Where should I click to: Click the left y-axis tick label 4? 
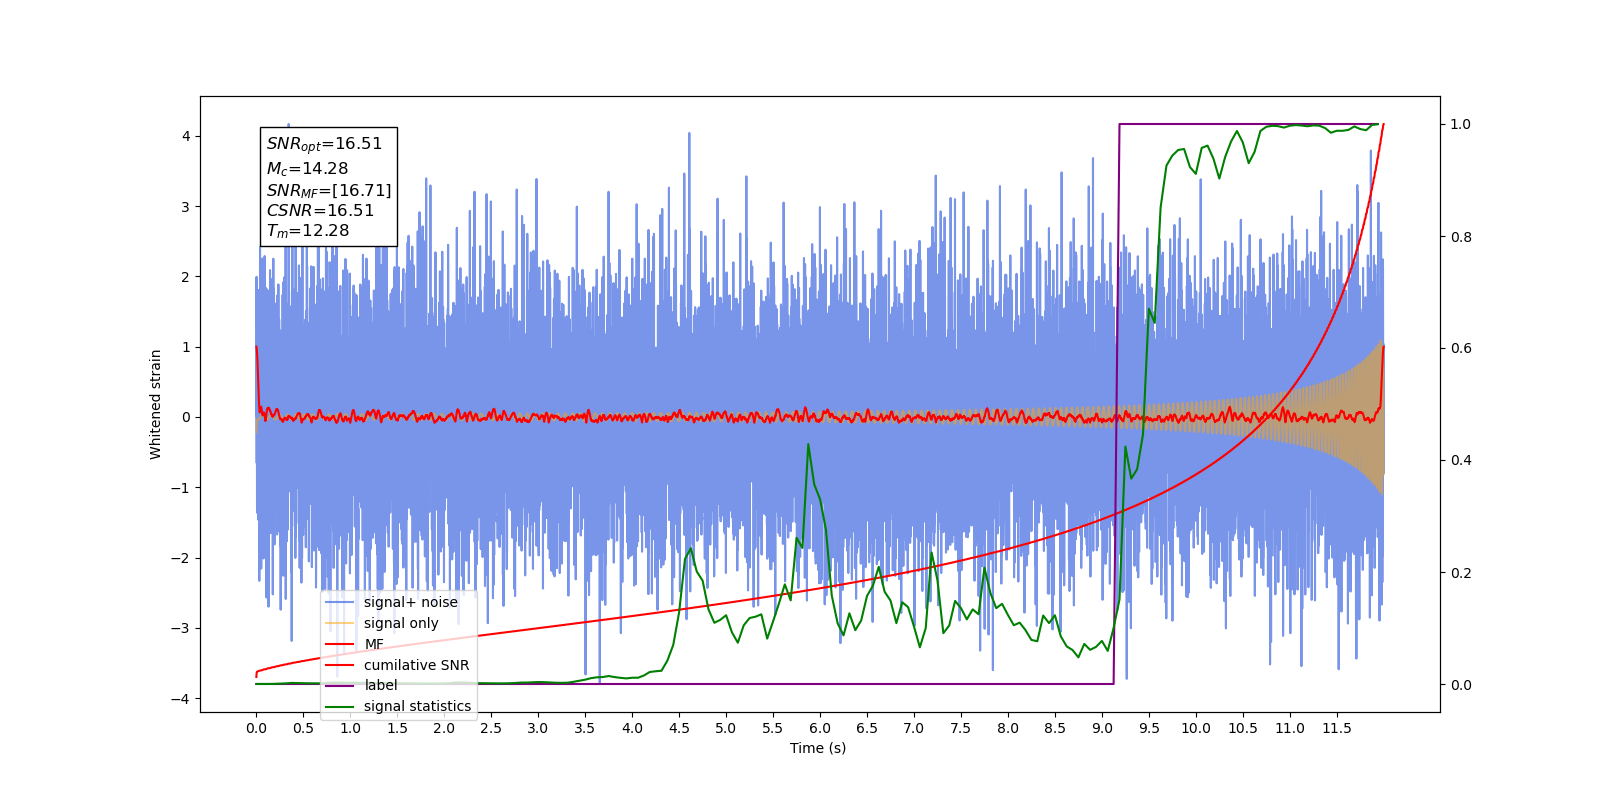click(186, 136)
